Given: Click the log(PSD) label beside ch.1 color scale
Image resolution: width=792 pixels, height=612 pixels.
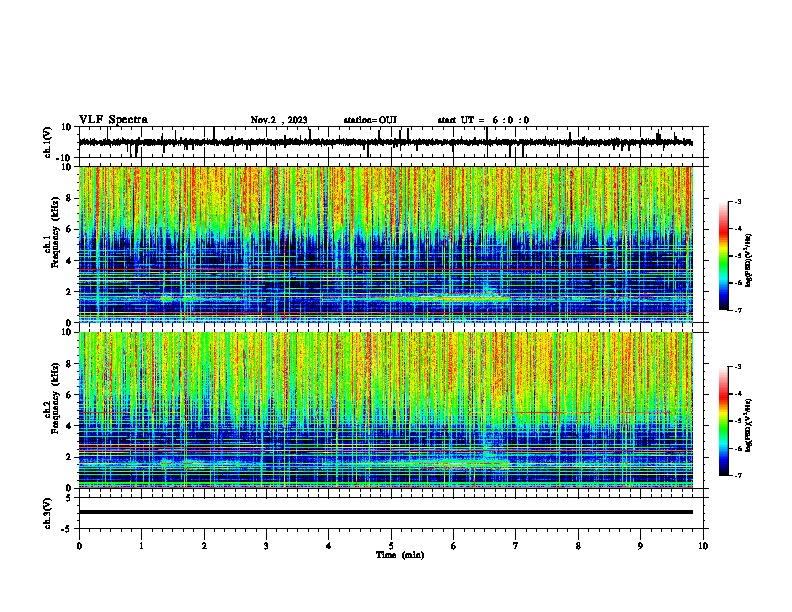Looking at the screenshot, I should coord(748,260).
